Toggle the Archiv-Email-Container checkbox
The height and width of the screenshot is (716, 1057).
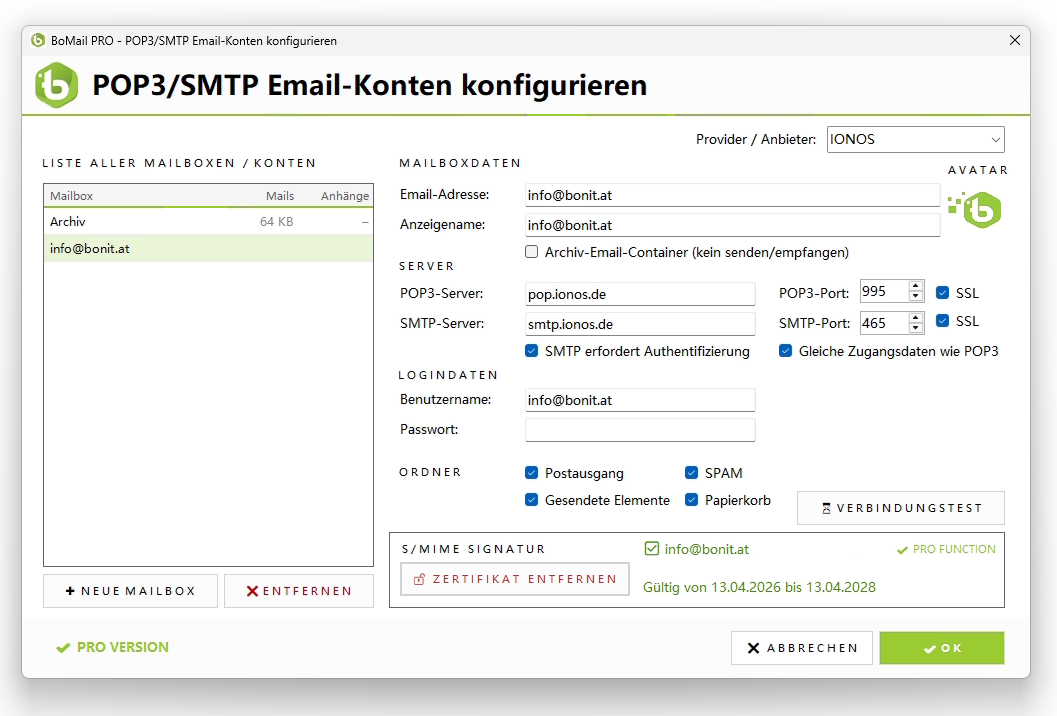coord(532,252)
